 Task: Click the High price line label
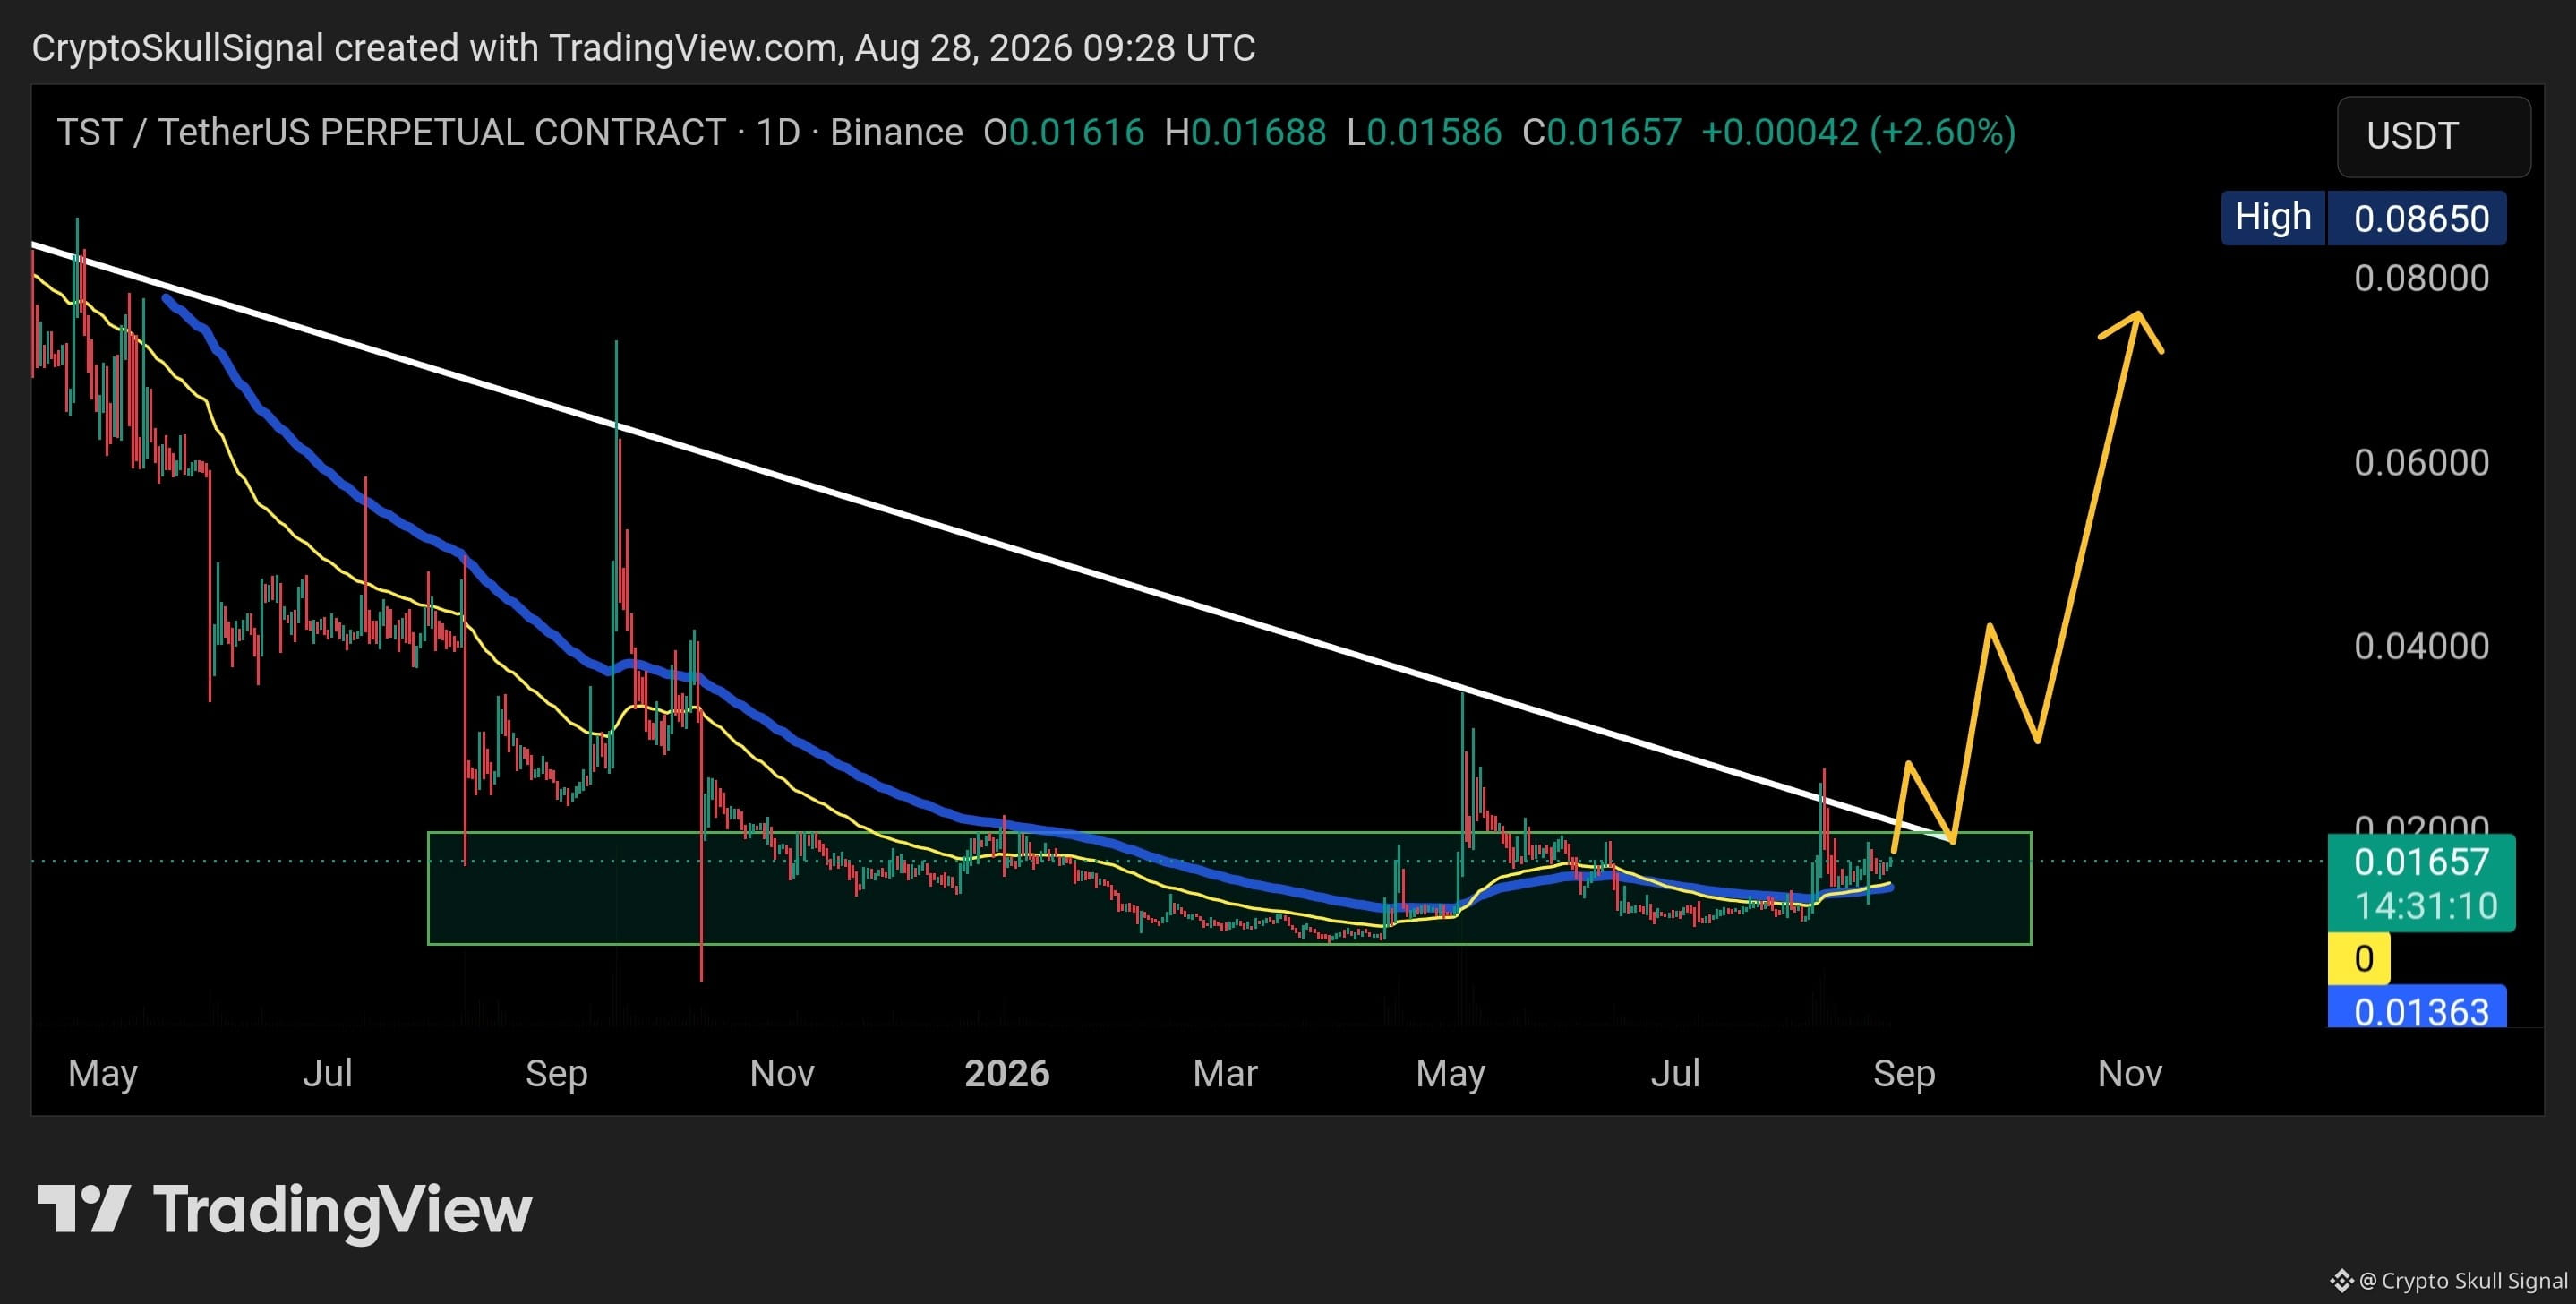coord(2274,218)
